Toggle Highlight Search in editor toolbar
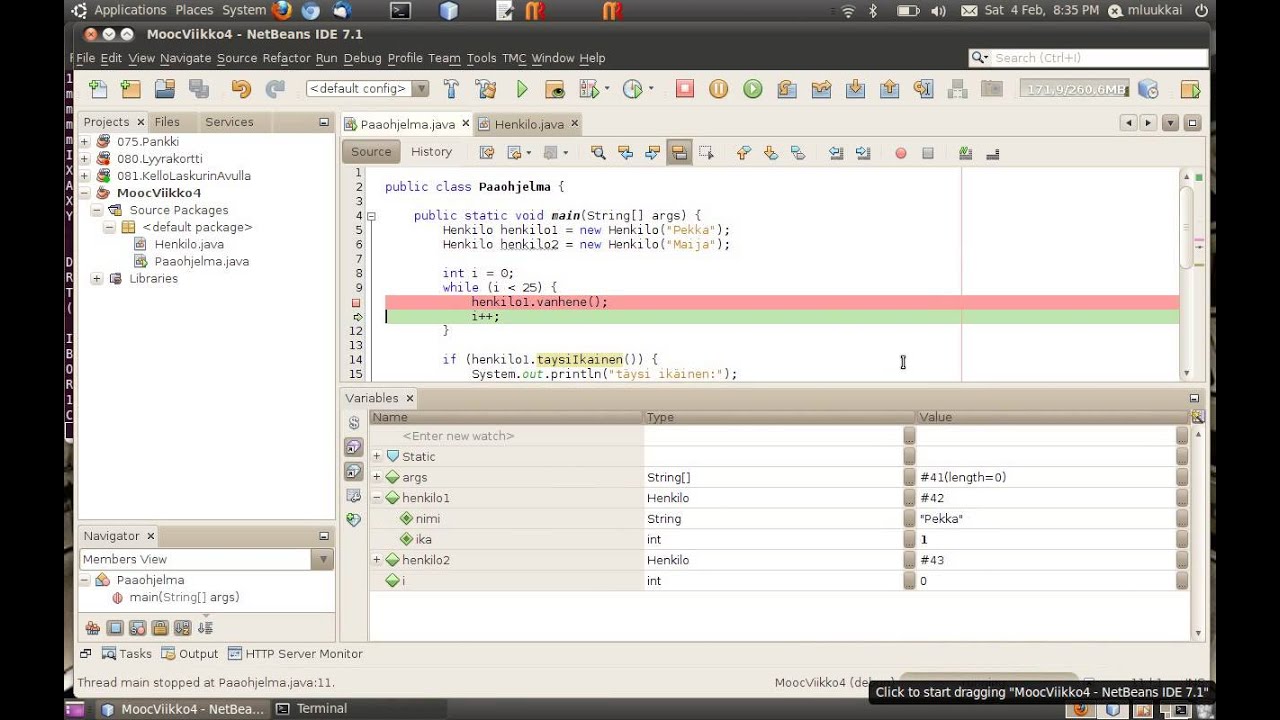This screenshot has width=1280, height=720. (680, 153)
